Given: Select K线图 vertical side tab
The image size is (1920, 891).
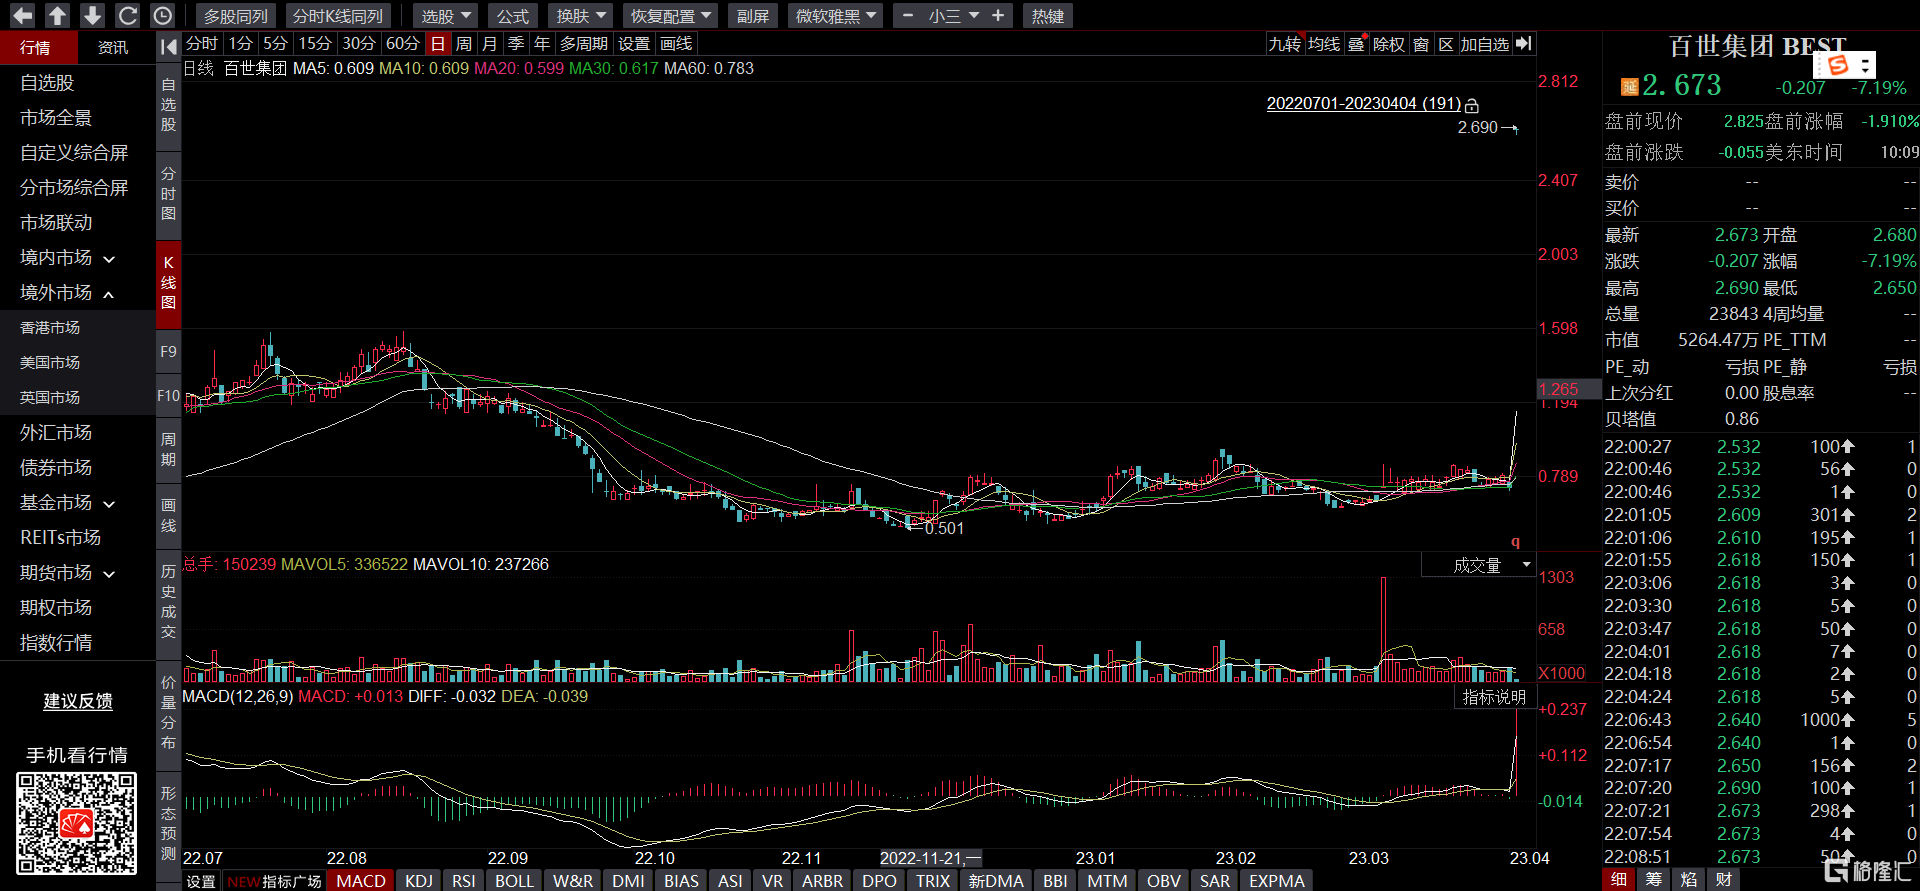Looking at the screenshot, I should pos(168,283).
